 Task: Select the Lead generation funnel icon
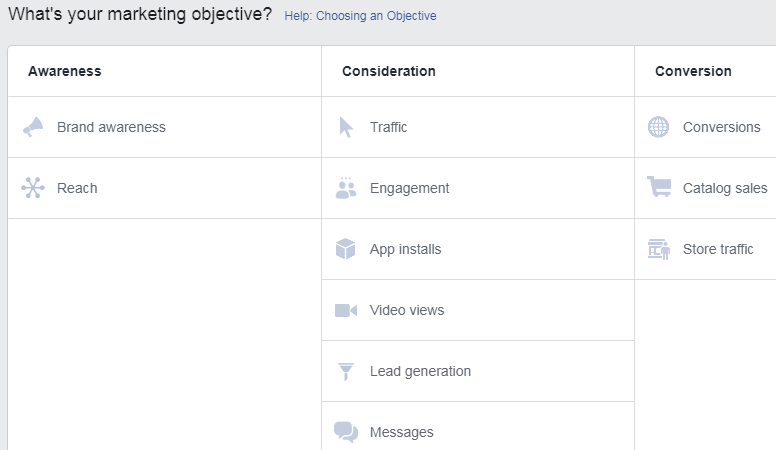(x=346, y=371)
